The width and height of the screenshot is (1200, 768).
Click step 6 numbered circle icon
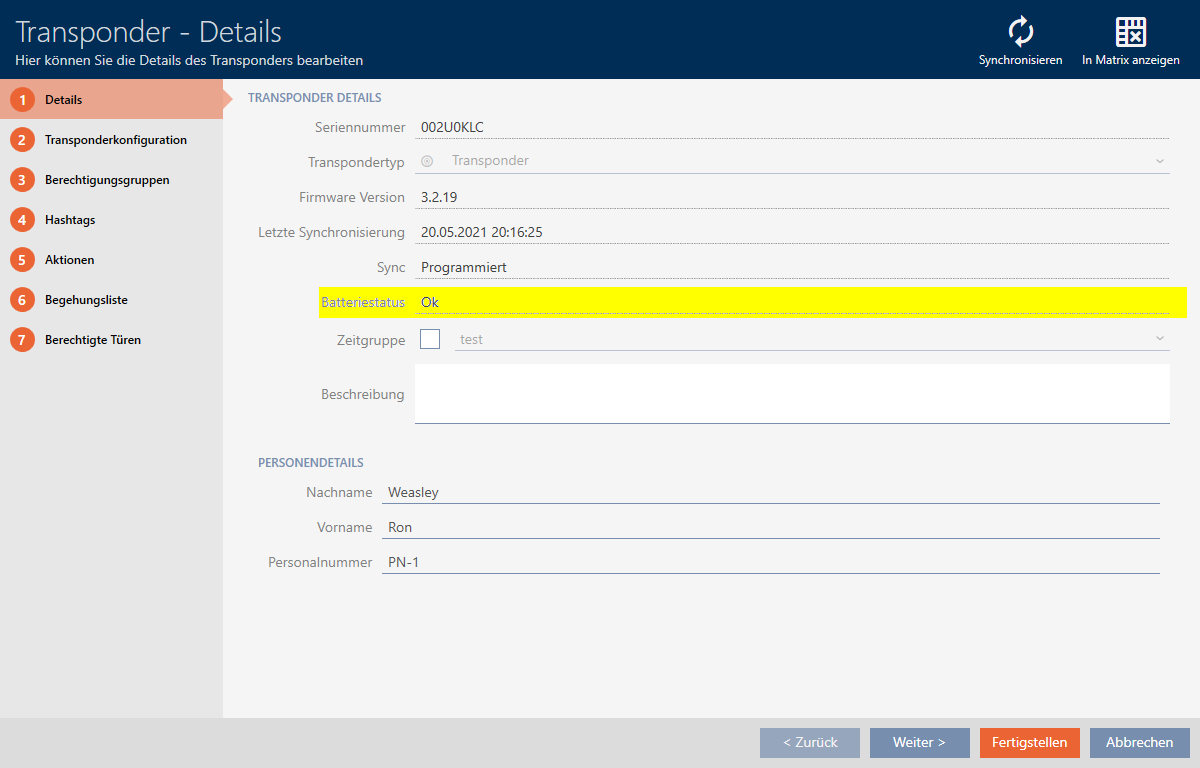(22, 300)
